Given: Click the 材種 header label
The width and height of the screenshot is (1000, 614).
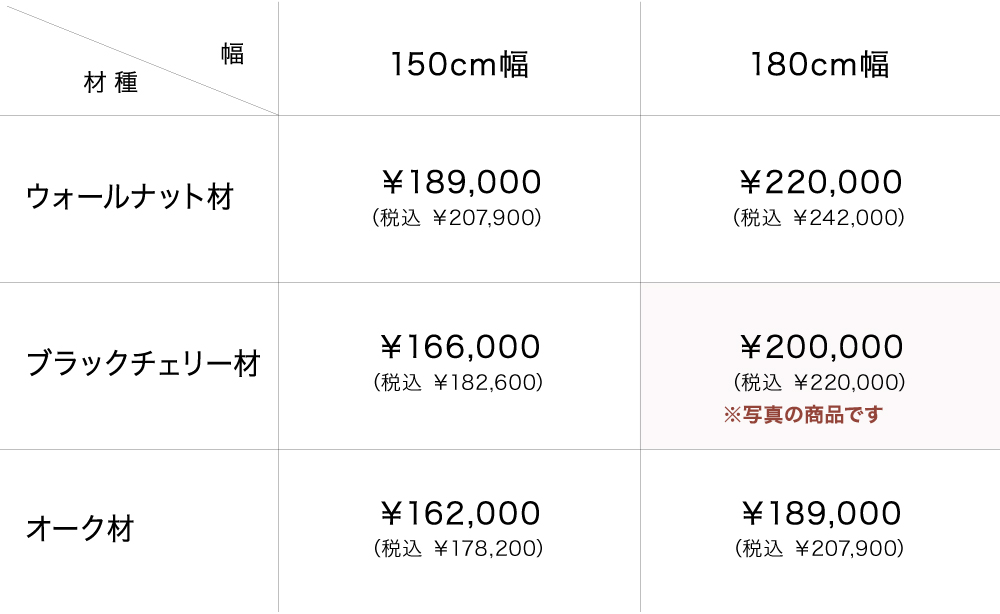Looking at the screenshot, I should (x=111, y=84).
